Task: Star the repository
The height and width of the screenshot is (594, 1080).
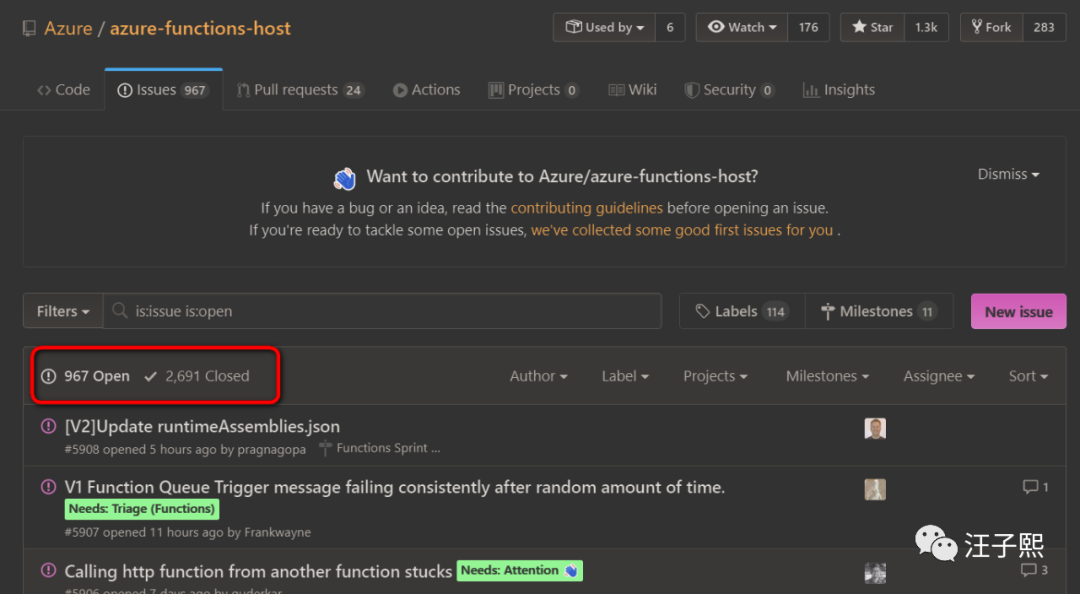Action: click(x=872, y=28)
